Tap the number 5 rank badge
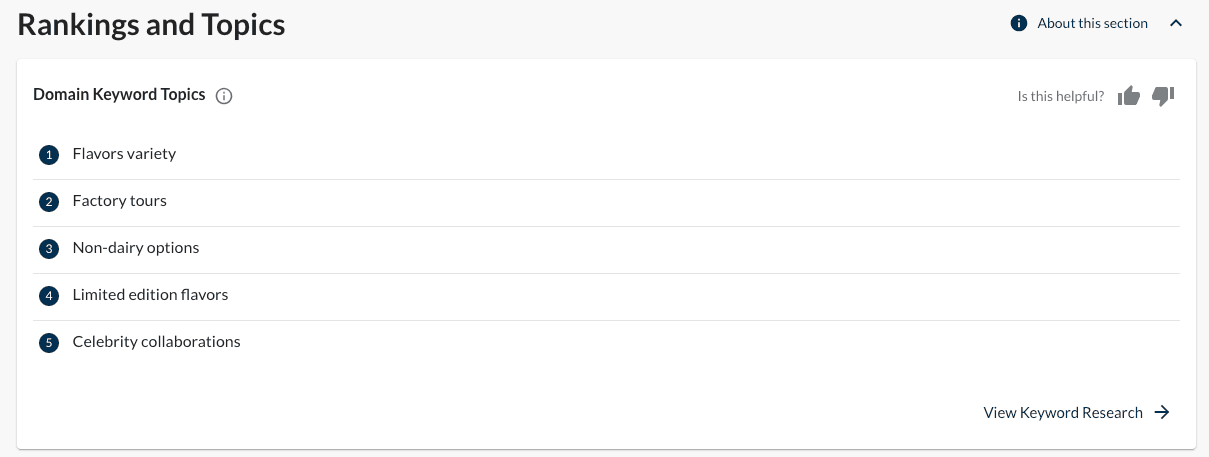 pyautogui.click(x=49, y=343)
